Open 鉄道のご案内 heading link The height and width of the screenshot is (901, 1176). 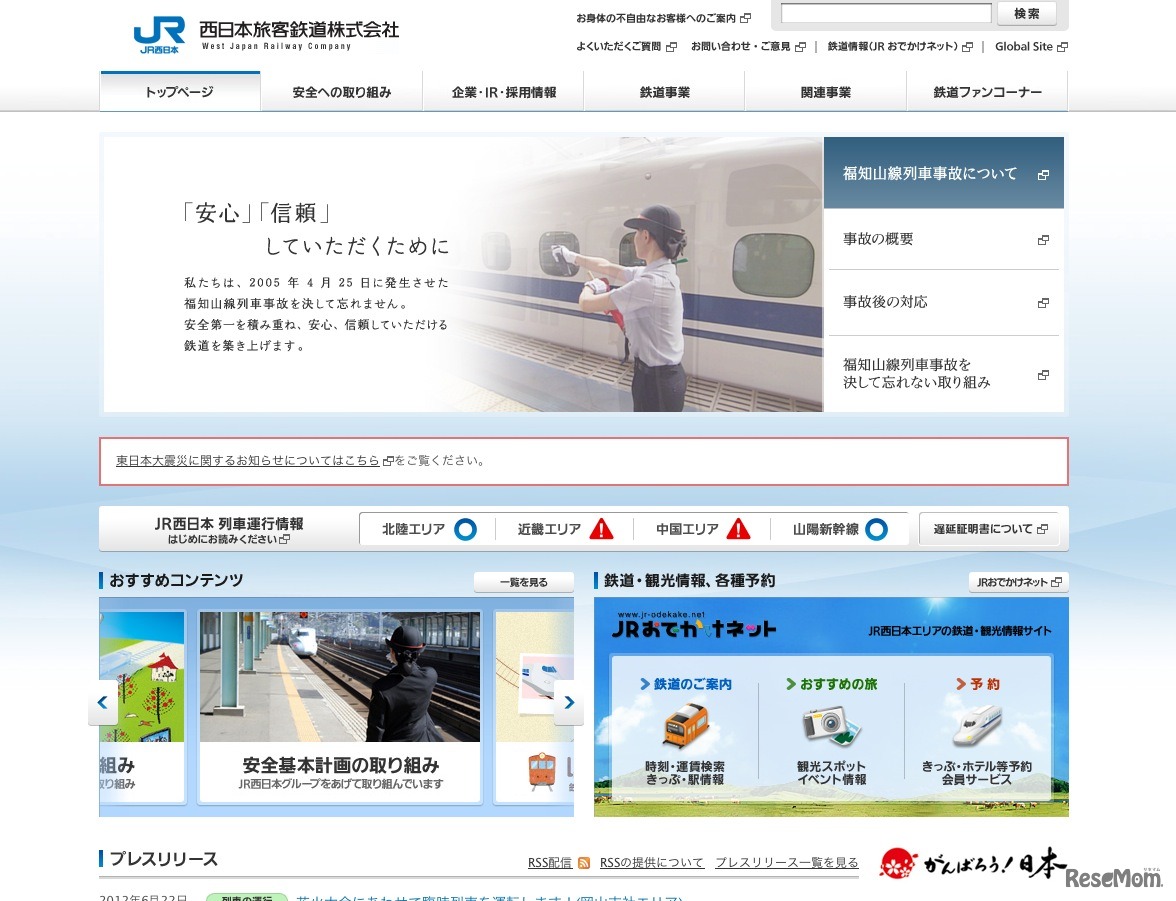click(x=686, y=684)
